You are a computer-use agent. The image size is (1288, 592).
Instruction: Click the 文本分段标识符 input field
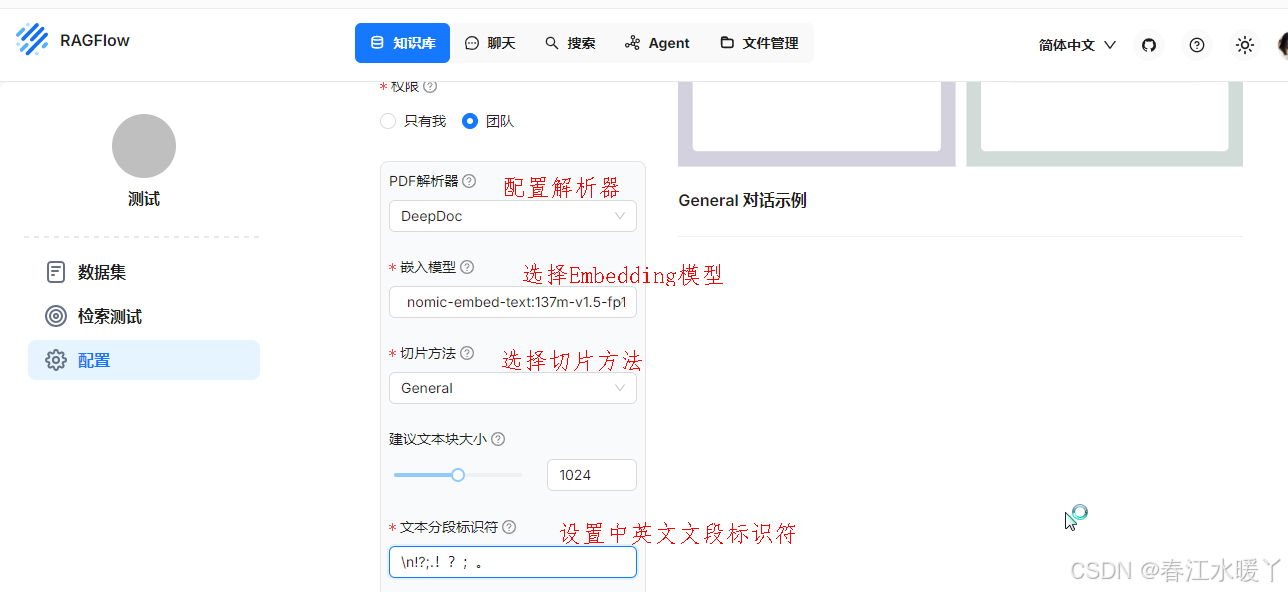click(512, 562)
